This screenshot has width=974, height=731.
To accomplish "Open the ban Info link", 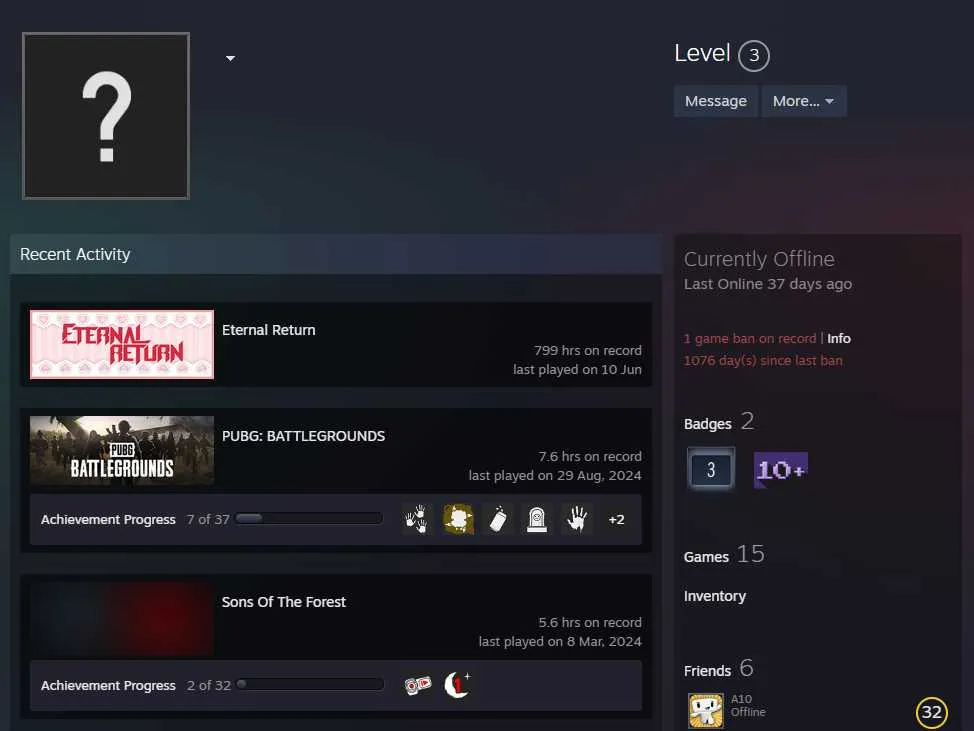I will [x=839, y=338].
